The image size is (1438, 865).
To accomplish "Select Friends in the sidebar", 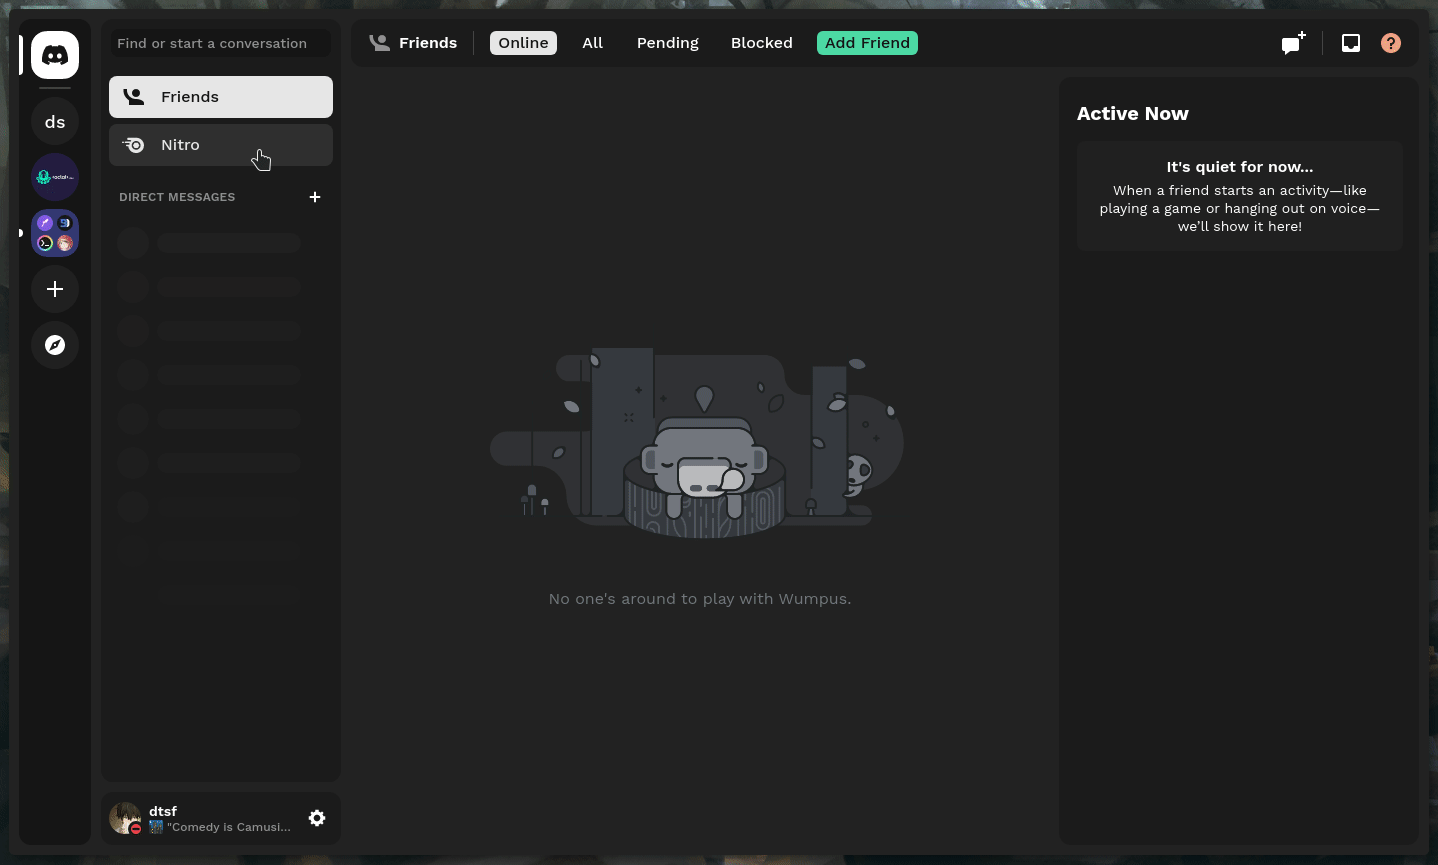I will (221, 97).
